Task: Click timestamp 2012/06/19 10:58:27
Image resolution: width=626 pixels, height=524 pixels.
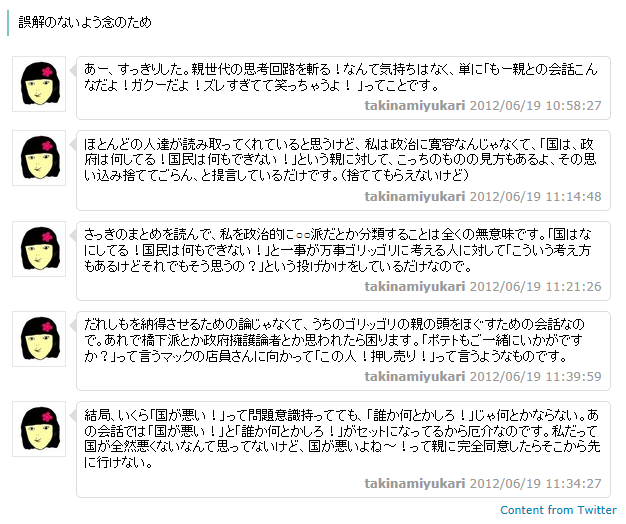Action: [535, 106]
